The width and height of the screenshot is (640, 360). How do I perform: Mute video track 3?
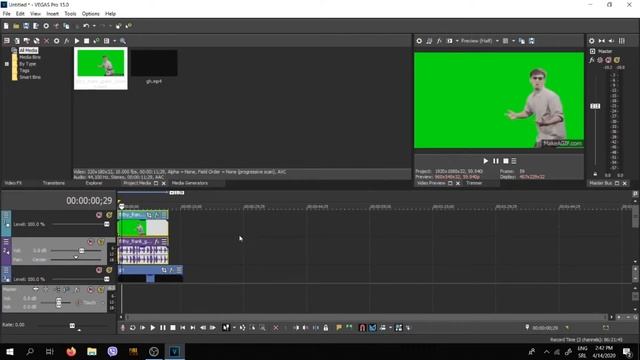coord(99,270)
